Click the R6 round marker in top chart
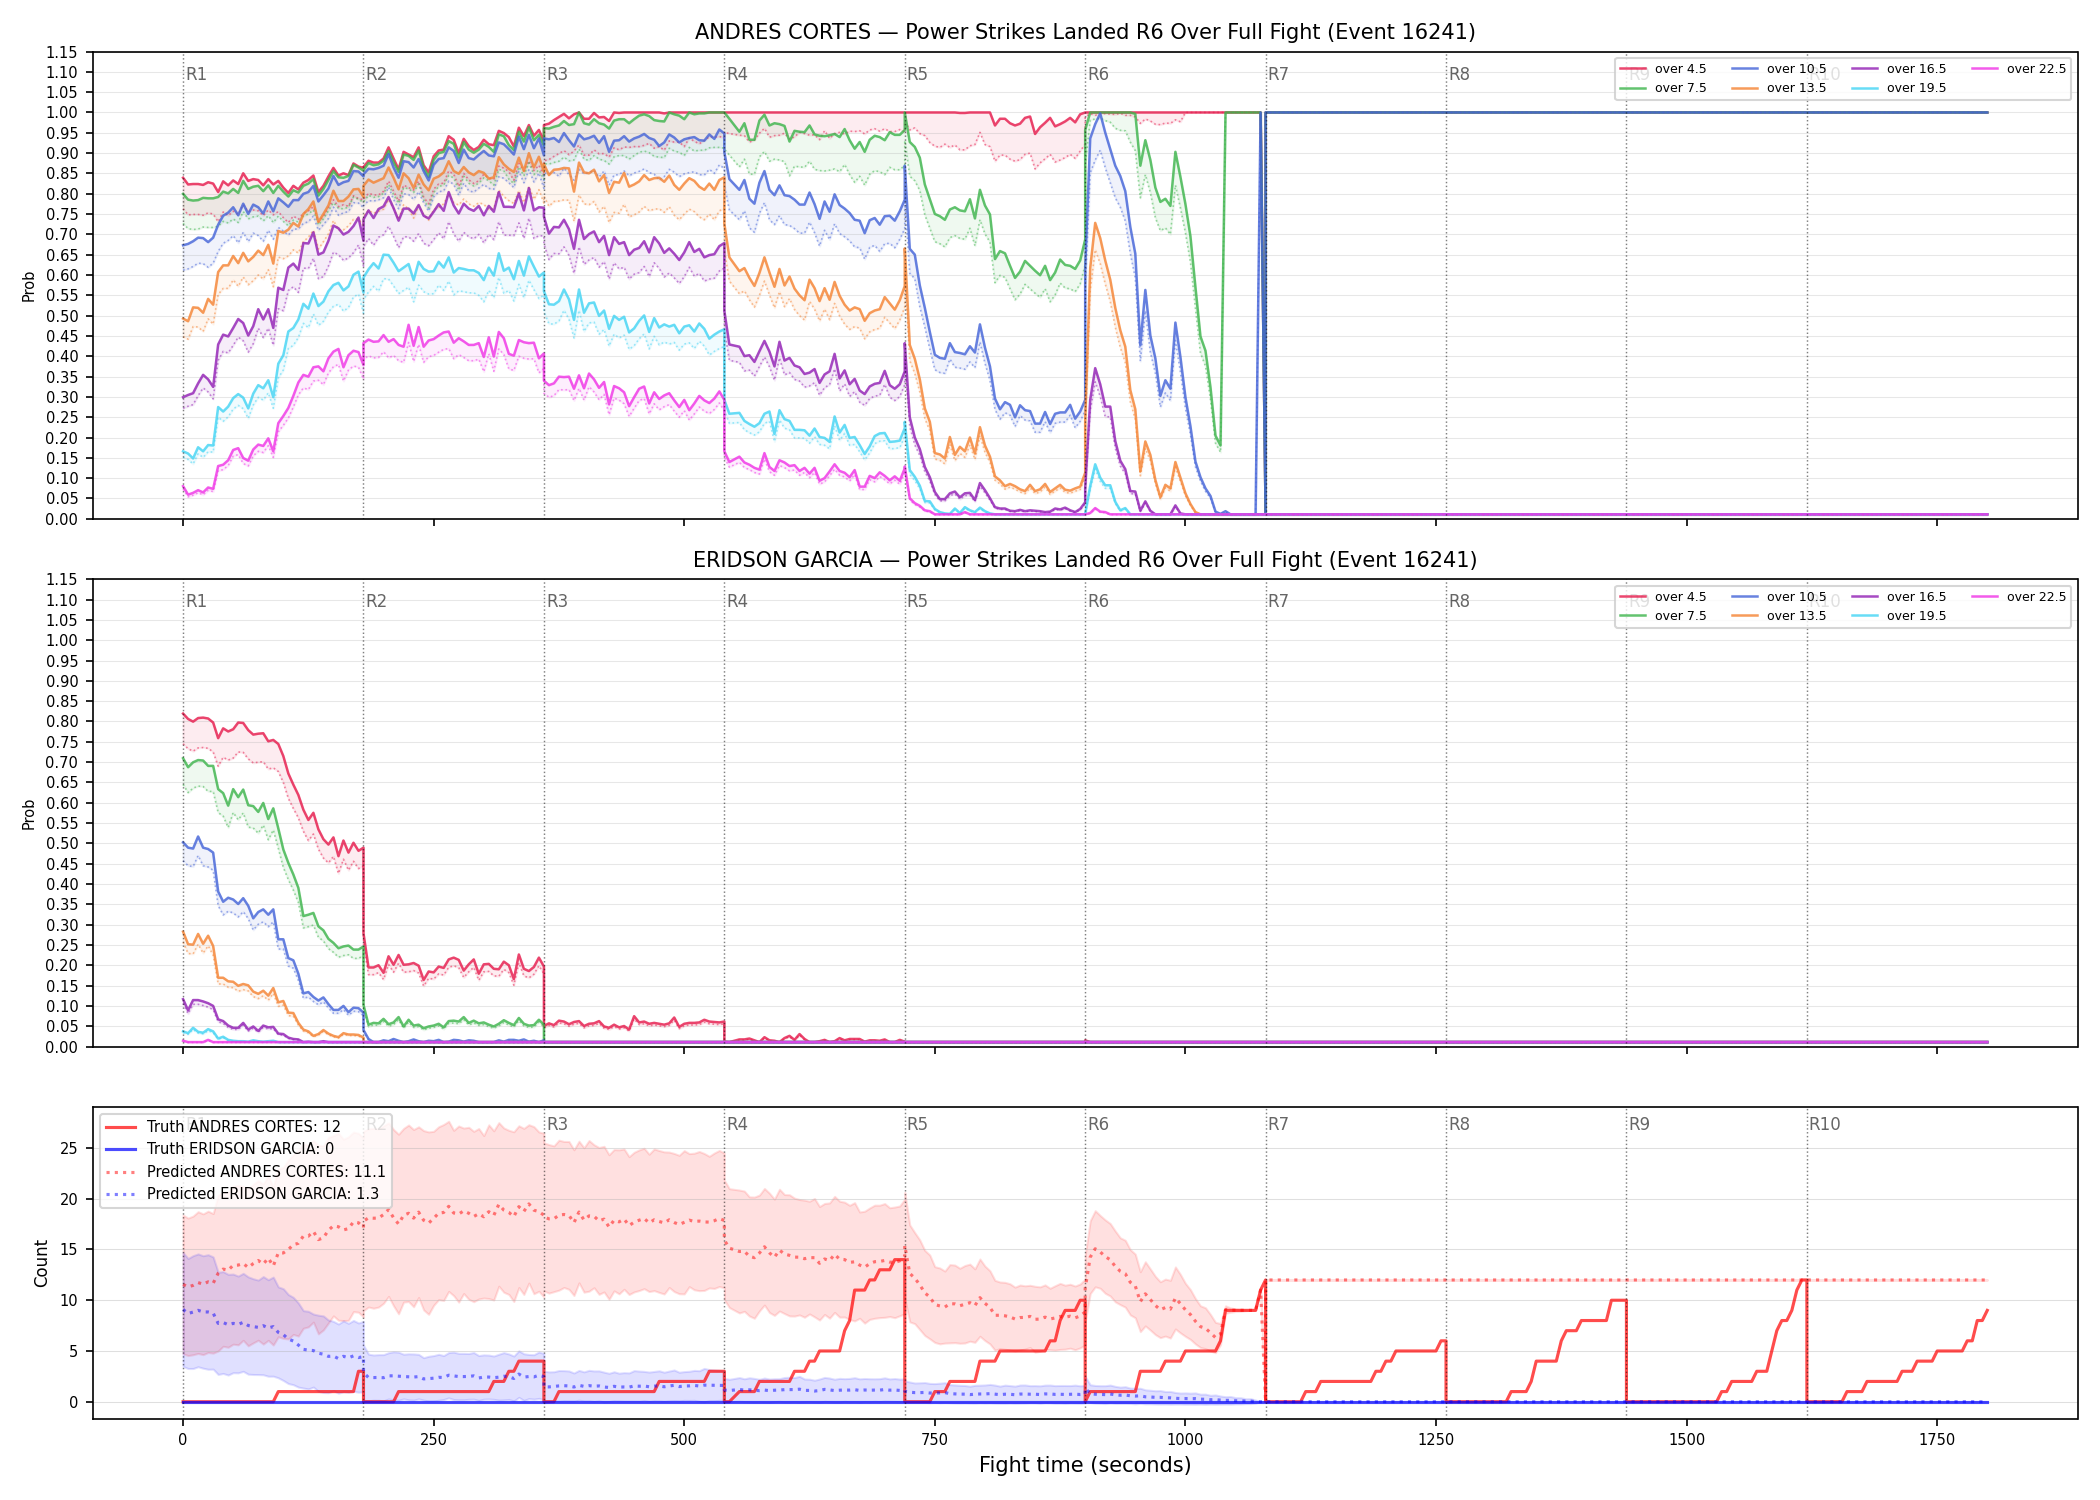The image size is (2100, 1500). click(1098, 74)
